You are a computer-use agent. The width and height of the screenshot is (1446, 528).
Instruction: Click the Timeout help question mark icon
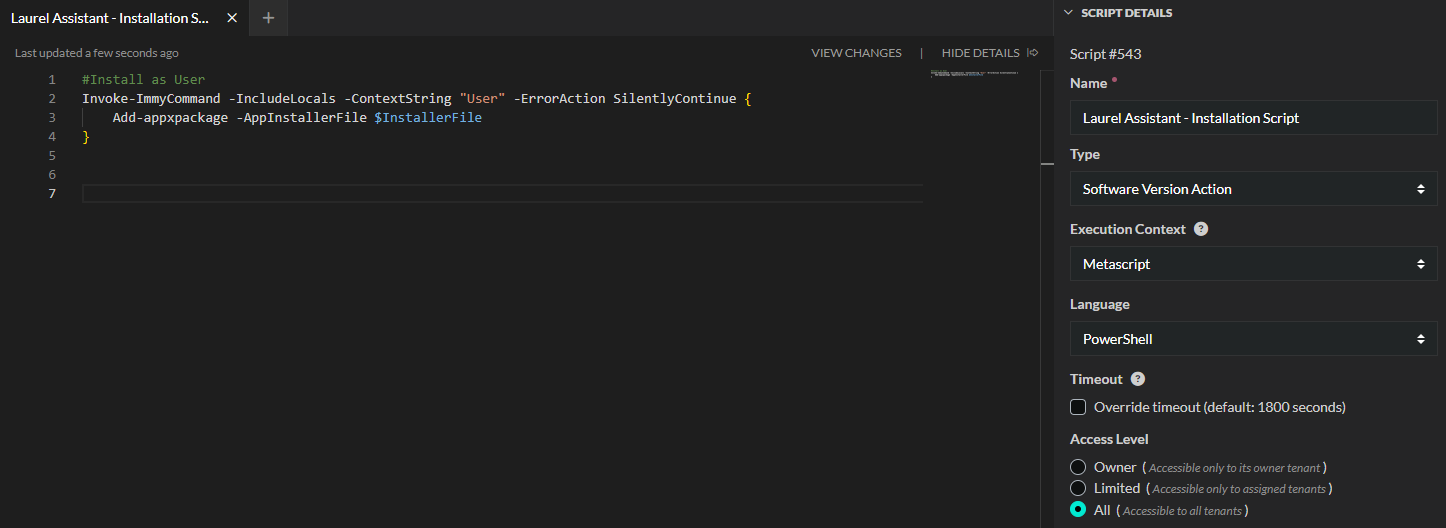pos(1138,379)
